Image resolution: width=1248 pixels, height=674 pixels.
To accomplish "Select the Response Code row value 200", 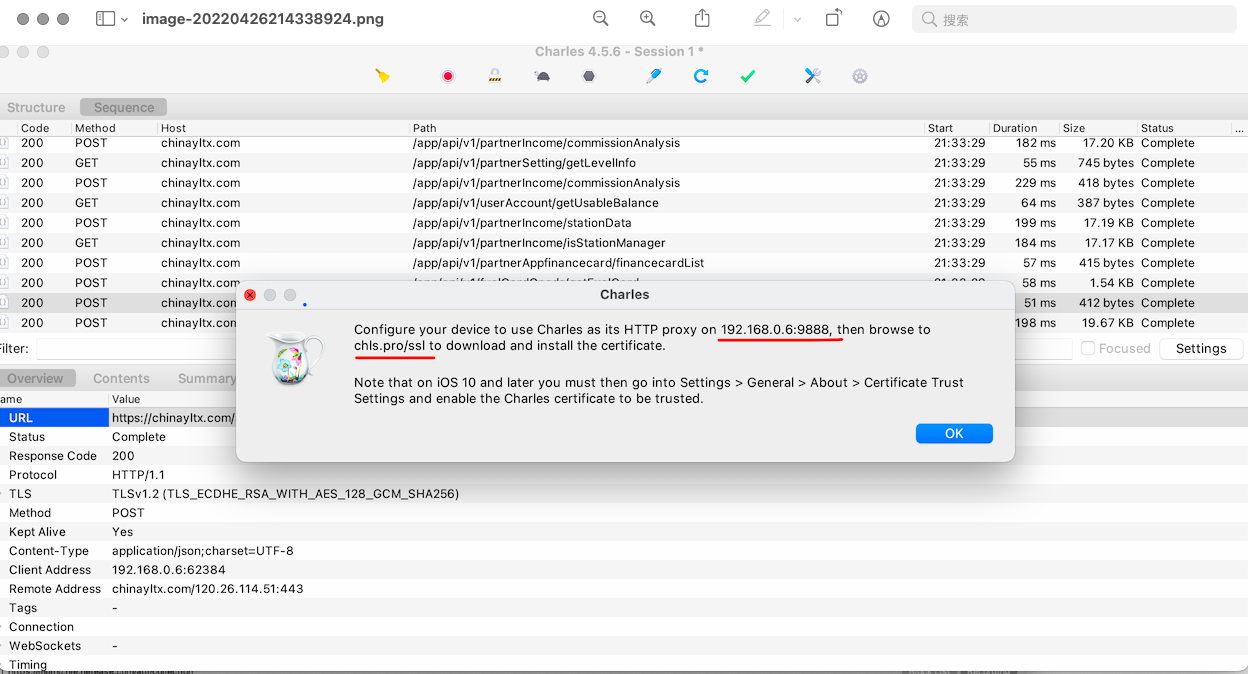I will pos(123,456).
